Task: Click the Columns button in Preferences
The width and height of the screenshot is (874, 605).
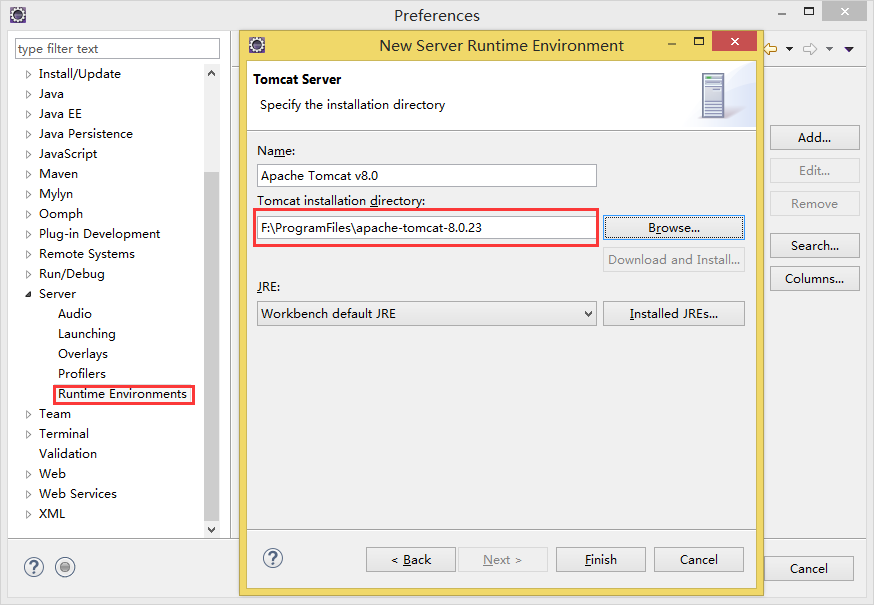Action: 814,278
